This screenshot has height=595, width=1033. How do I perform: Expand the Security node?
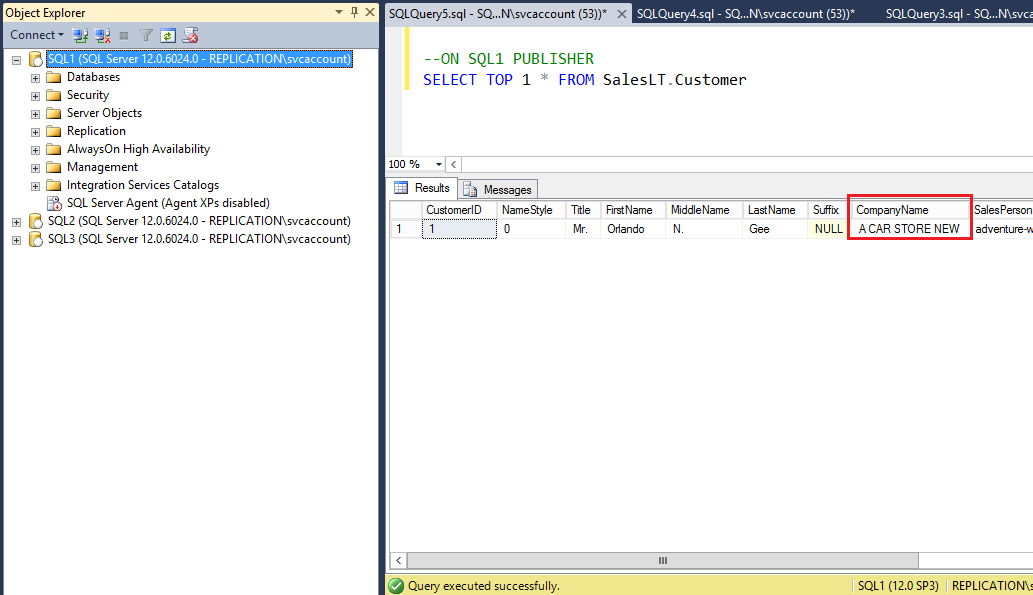click(x=36, y=96)
